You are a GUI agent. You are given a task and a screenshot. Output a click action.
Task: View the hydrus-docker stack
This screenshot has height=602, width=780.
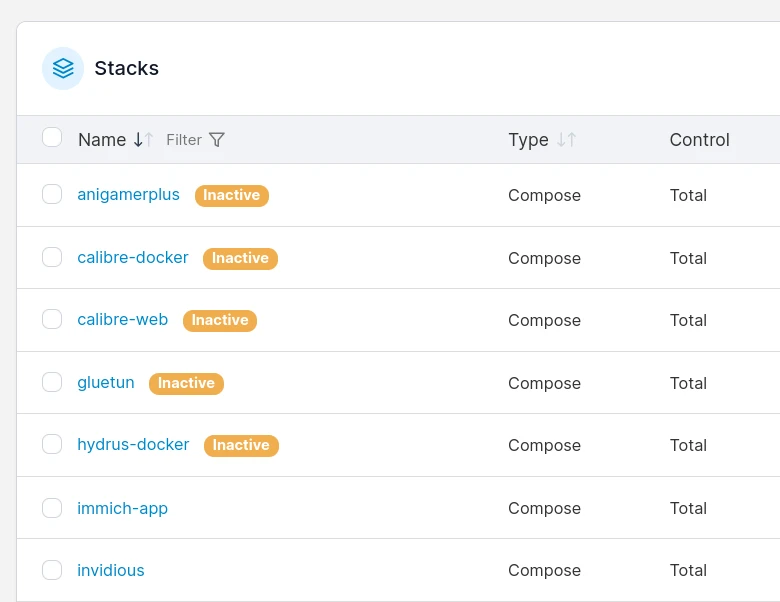(133, 445)
